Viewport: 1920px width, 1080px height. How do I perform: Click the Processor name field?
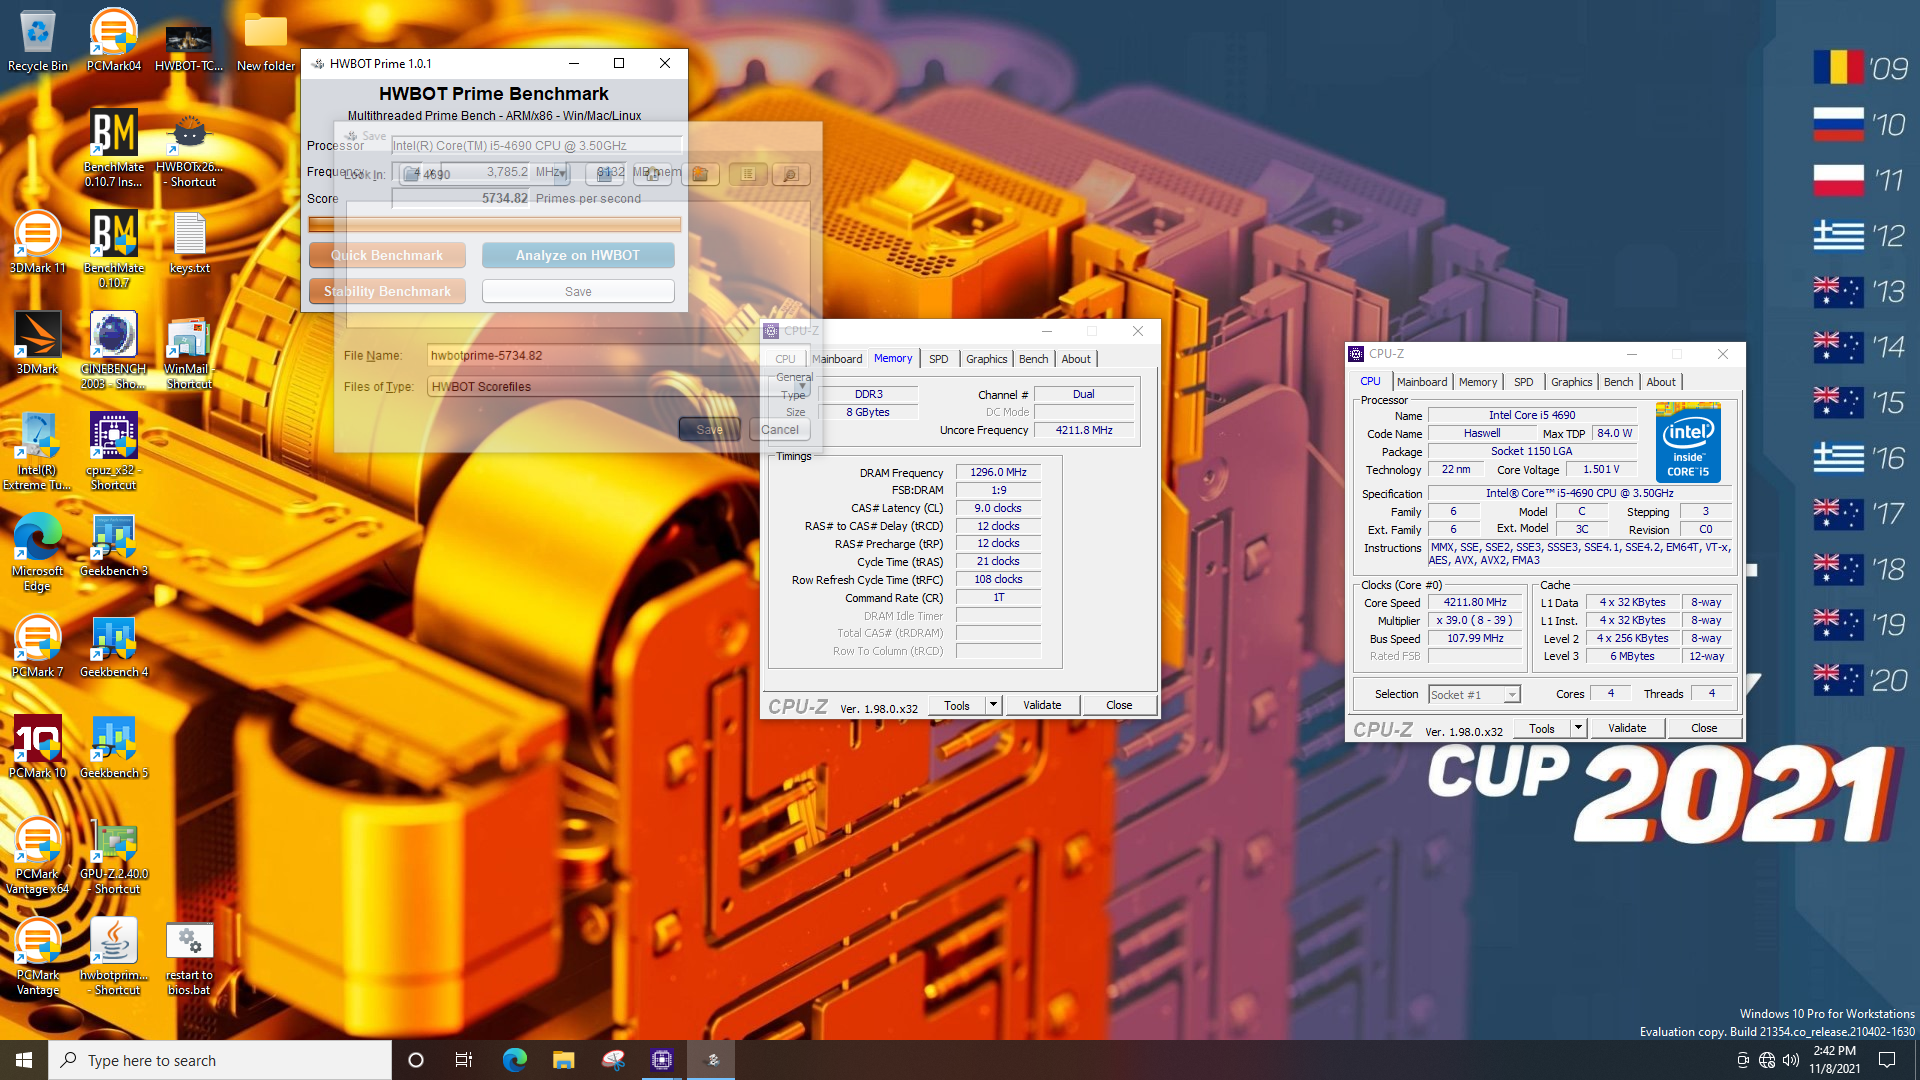pyautogui.click(x=536, y=145)
